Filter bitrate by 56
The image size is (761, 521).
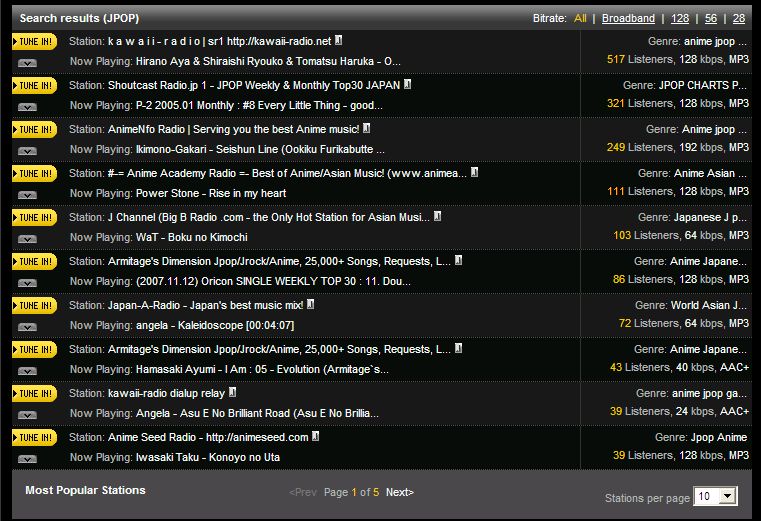(711, 18)
